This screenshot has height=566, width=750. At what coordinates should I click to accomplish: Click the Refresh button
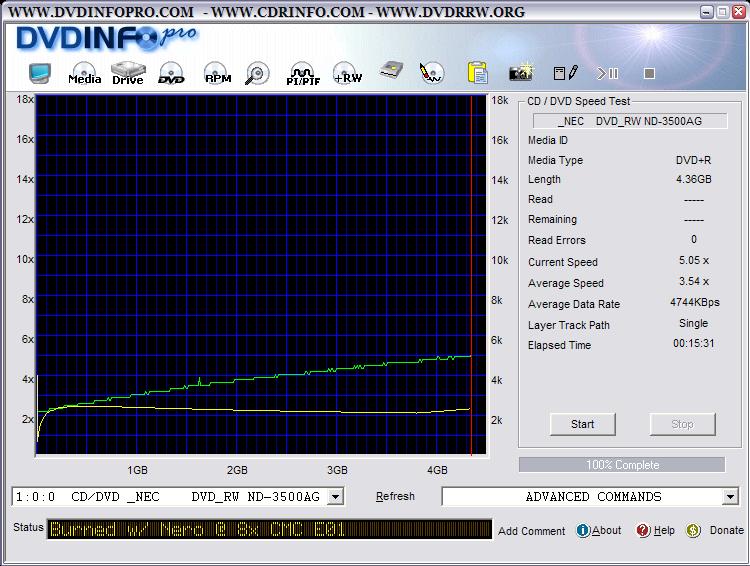[395, 497]
